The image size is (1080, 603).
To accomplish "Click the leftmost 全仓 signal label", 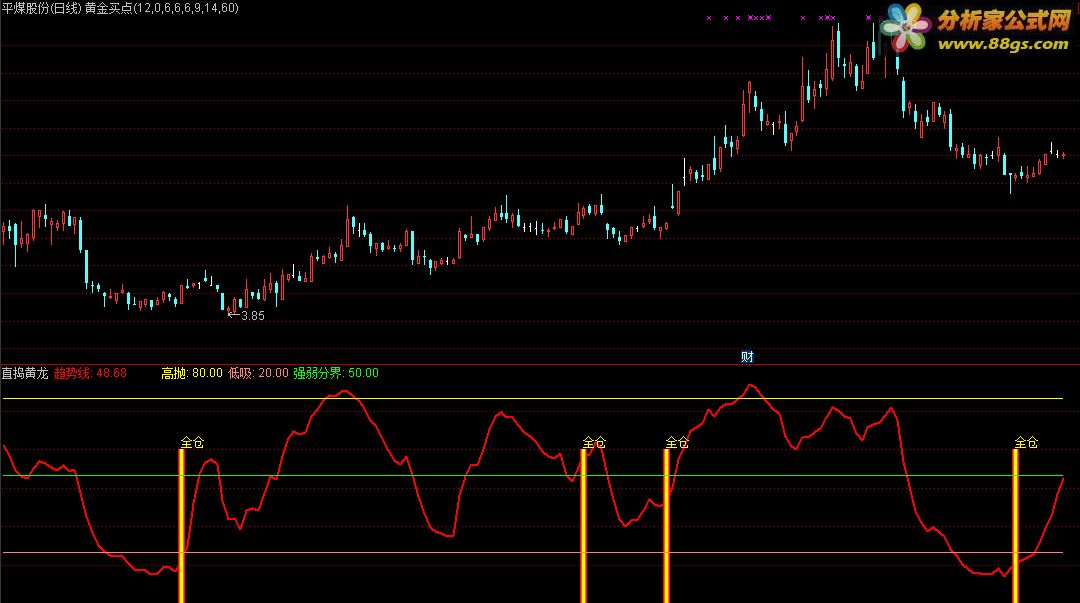I will [192, 442].
